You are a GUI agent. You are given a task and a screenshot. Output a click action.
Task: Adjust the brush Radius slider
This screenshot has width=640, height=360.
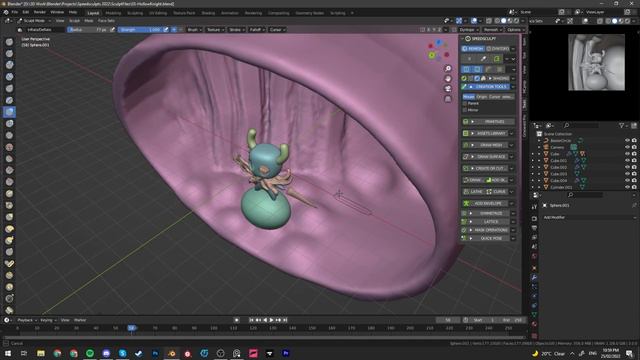(x=89, y=30)
